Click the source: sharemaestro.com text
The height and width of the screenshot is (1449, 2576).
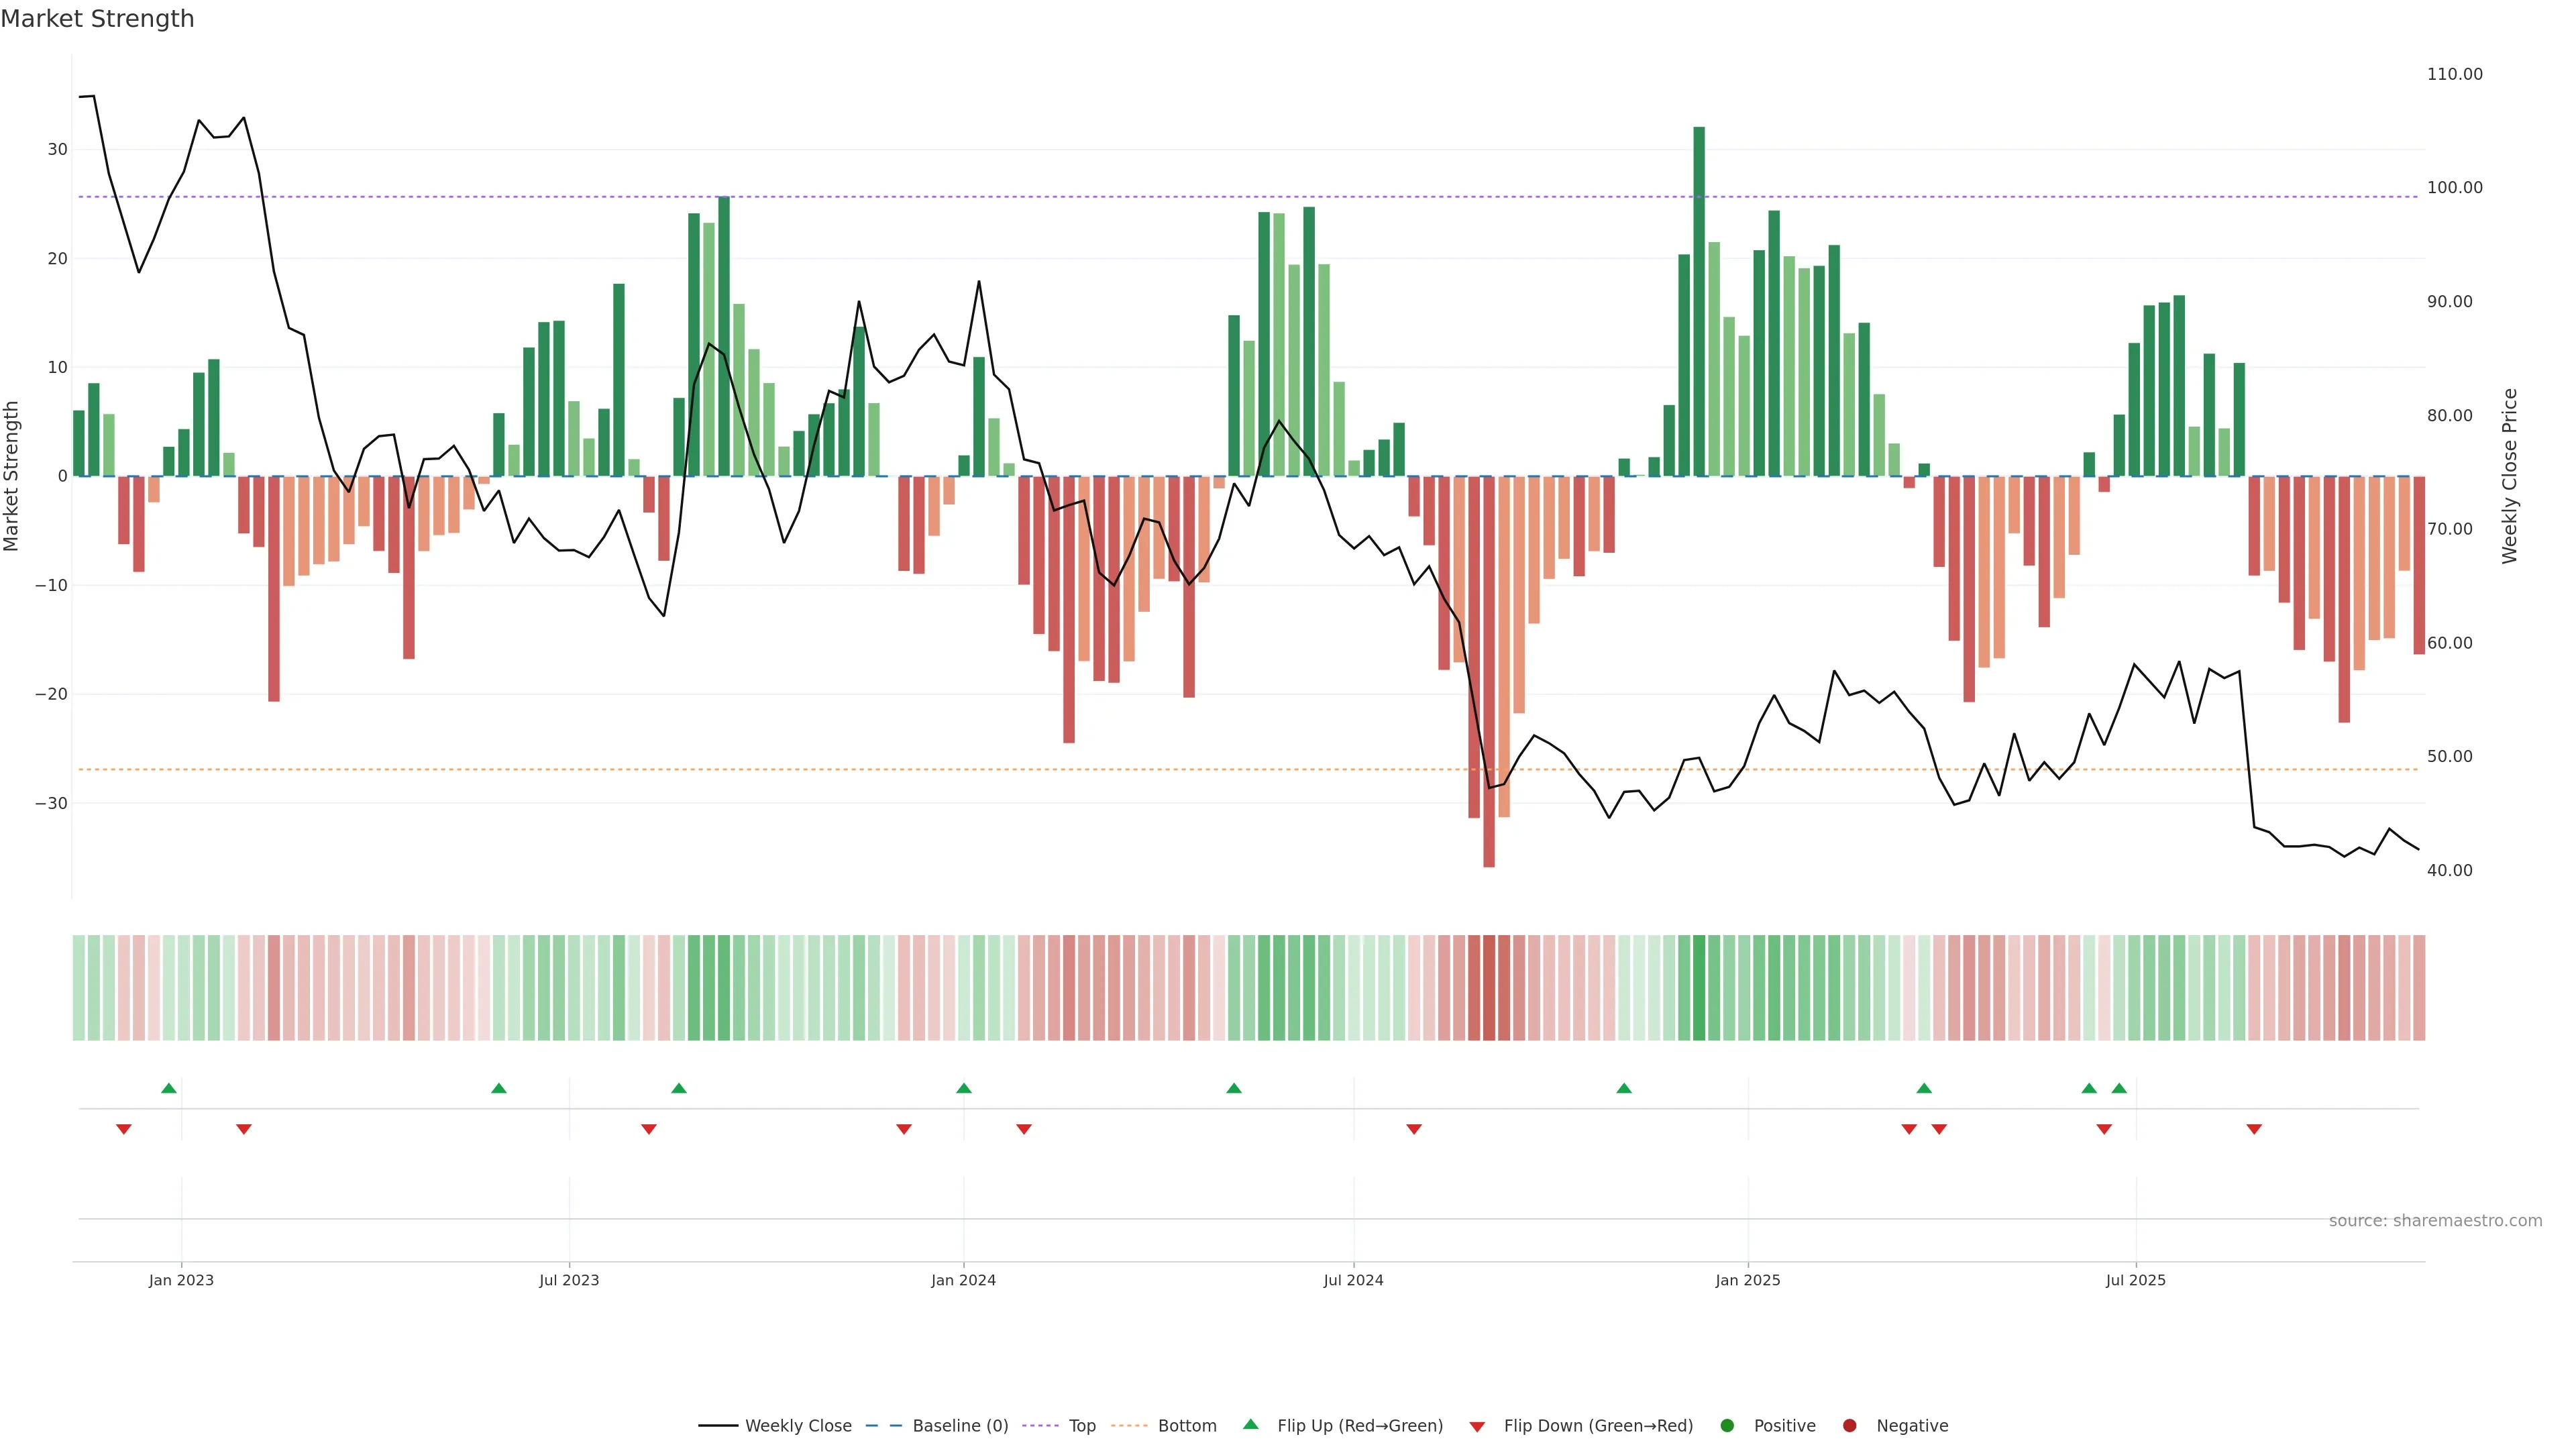click(2435, 1220)
